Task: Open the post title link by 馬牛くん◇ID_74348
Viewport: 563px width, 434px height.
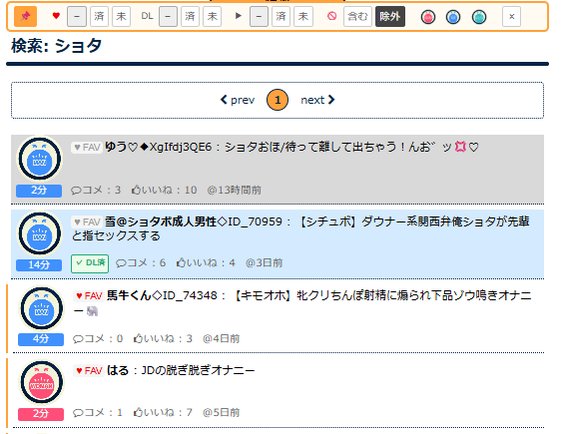Action: [302, 303]
